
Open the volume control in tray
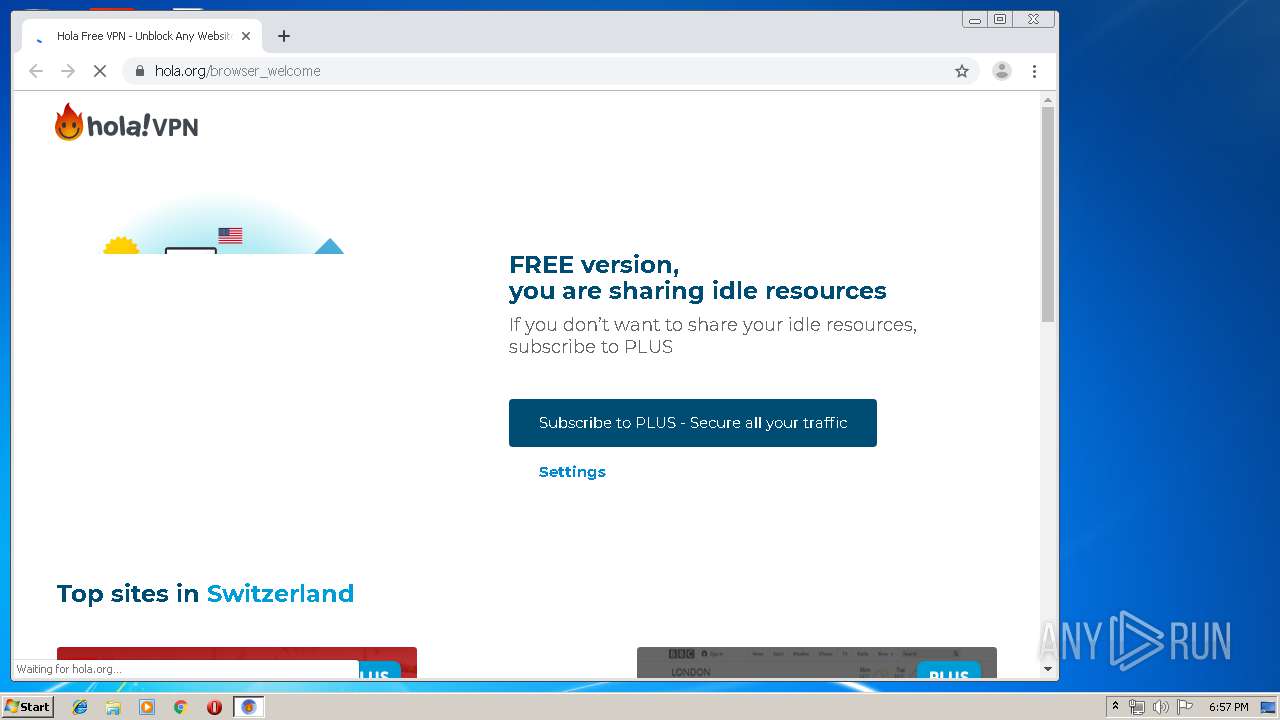(1160, 707)
